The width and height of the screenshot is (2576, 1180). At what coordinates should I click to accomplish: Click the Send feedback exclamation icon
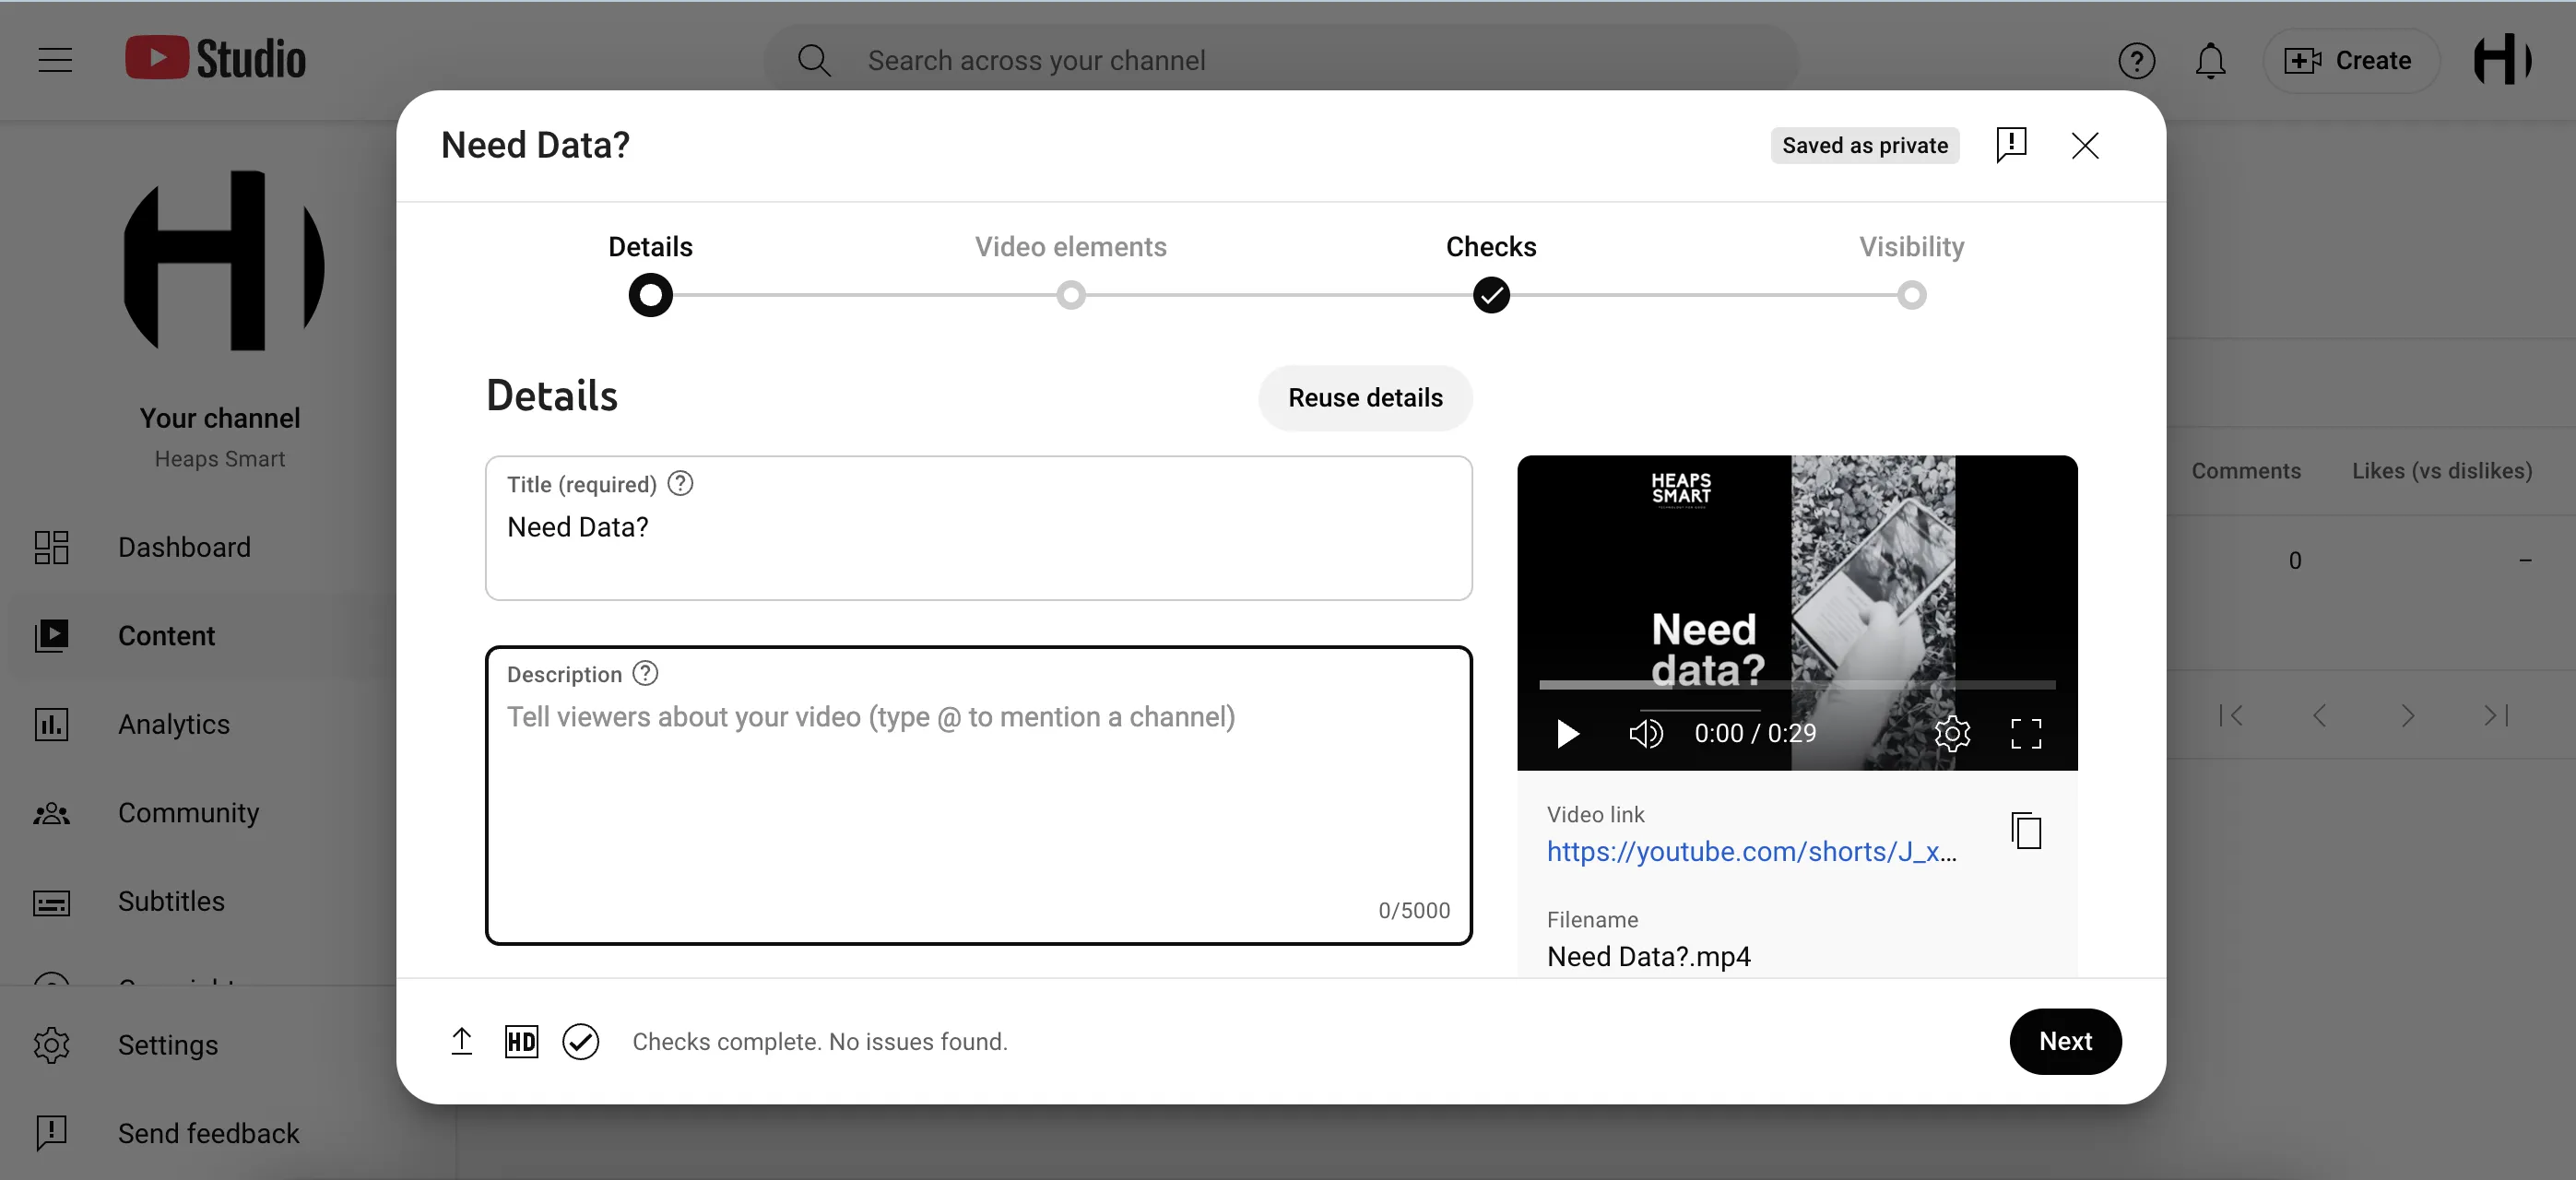tap(51, 1133)
